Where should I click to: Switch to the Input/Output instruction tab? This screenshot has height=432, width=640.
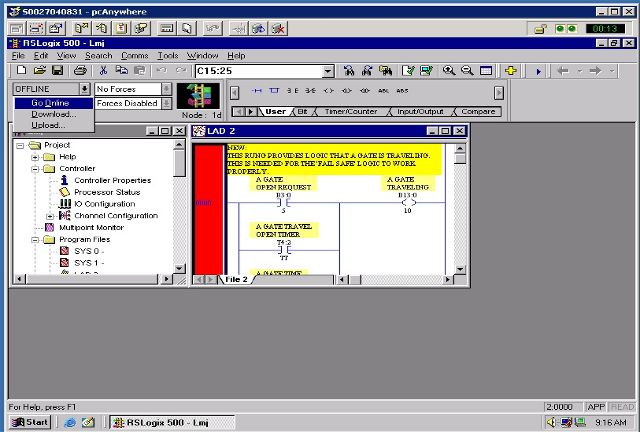[x=420, y=111]
